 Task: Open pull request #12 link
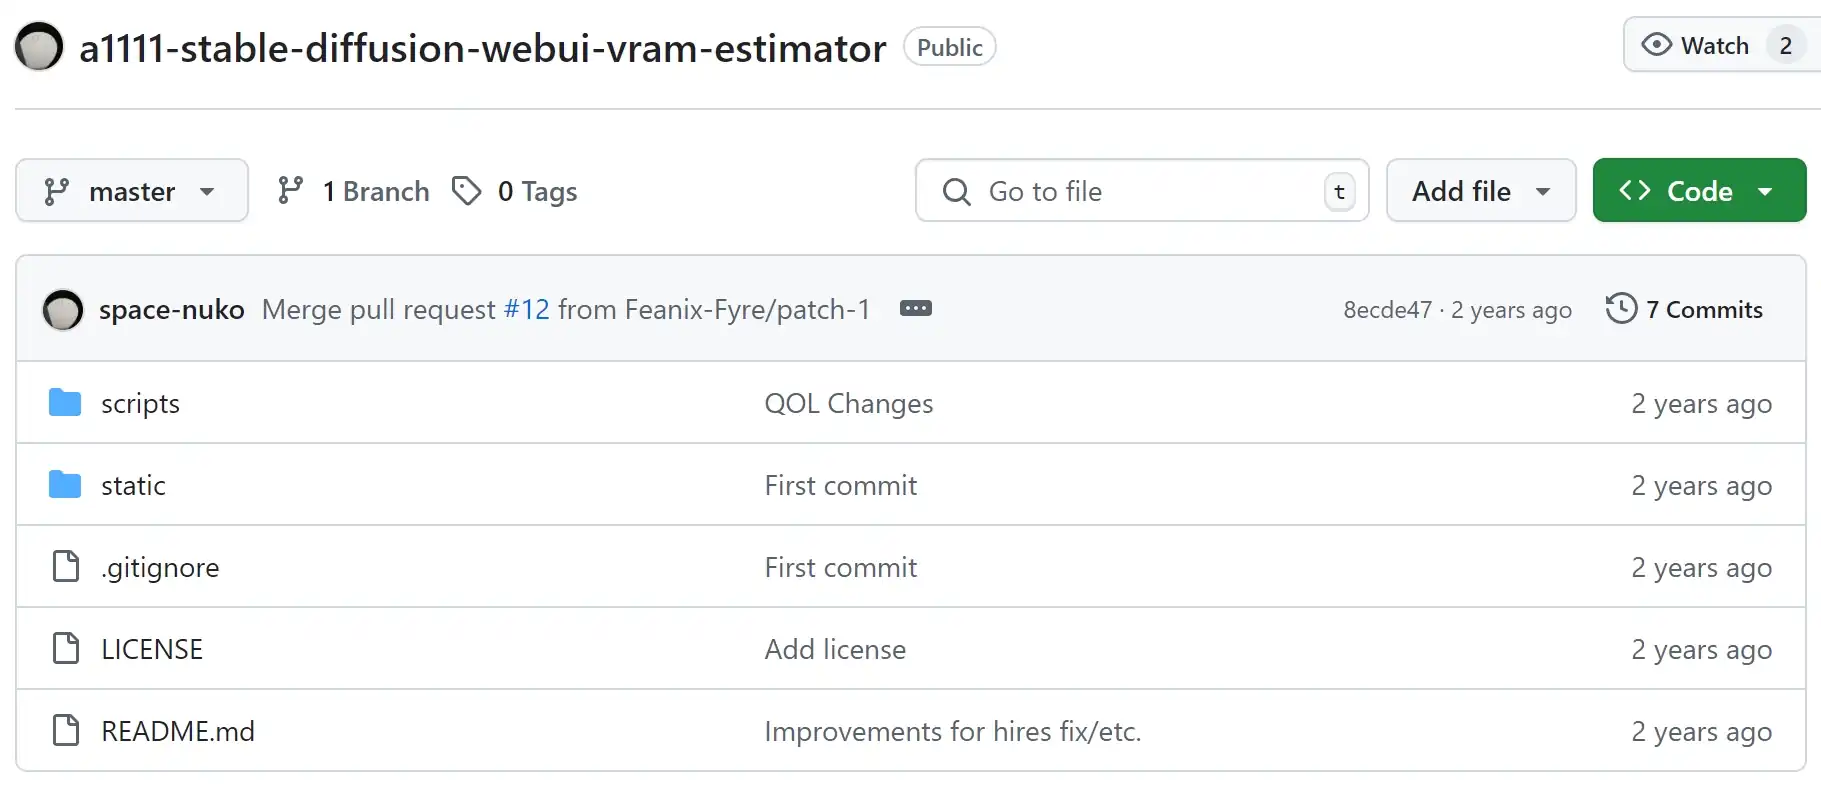pyautogui.click(x=526, y=310)
